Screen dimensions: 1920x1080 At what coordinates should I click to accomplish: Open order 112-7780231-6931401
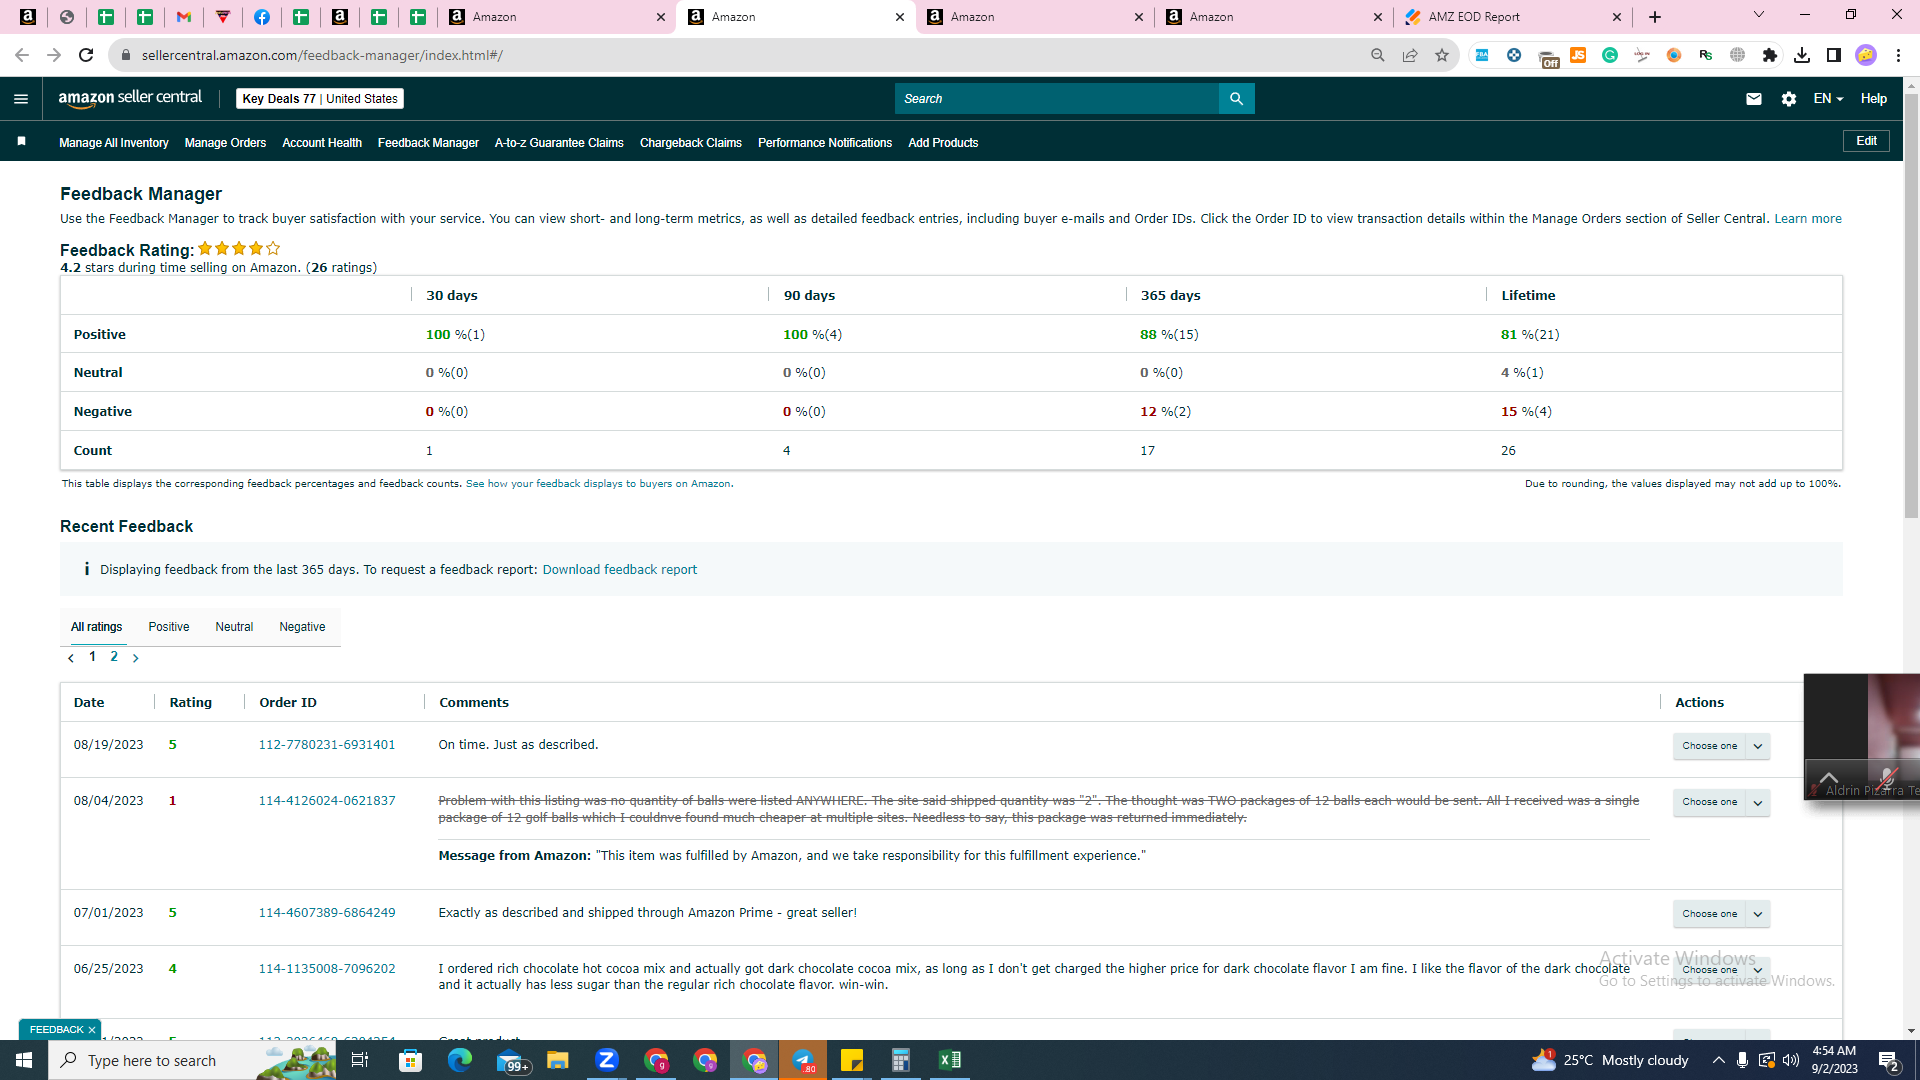click(x=327, y=745)
